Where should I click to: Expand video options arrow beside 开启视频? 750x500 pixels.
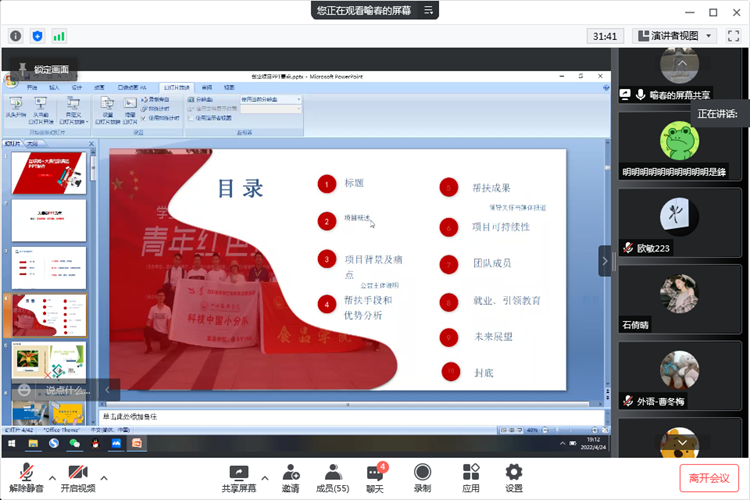(104, 477)
